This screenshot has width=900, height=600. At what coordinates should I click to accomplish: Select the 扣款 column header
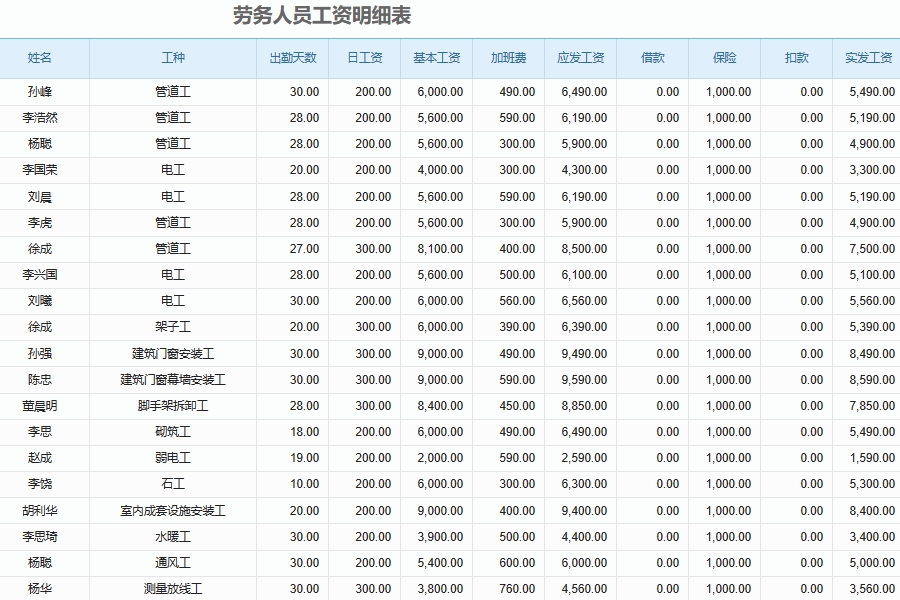(x=797, y=57)
